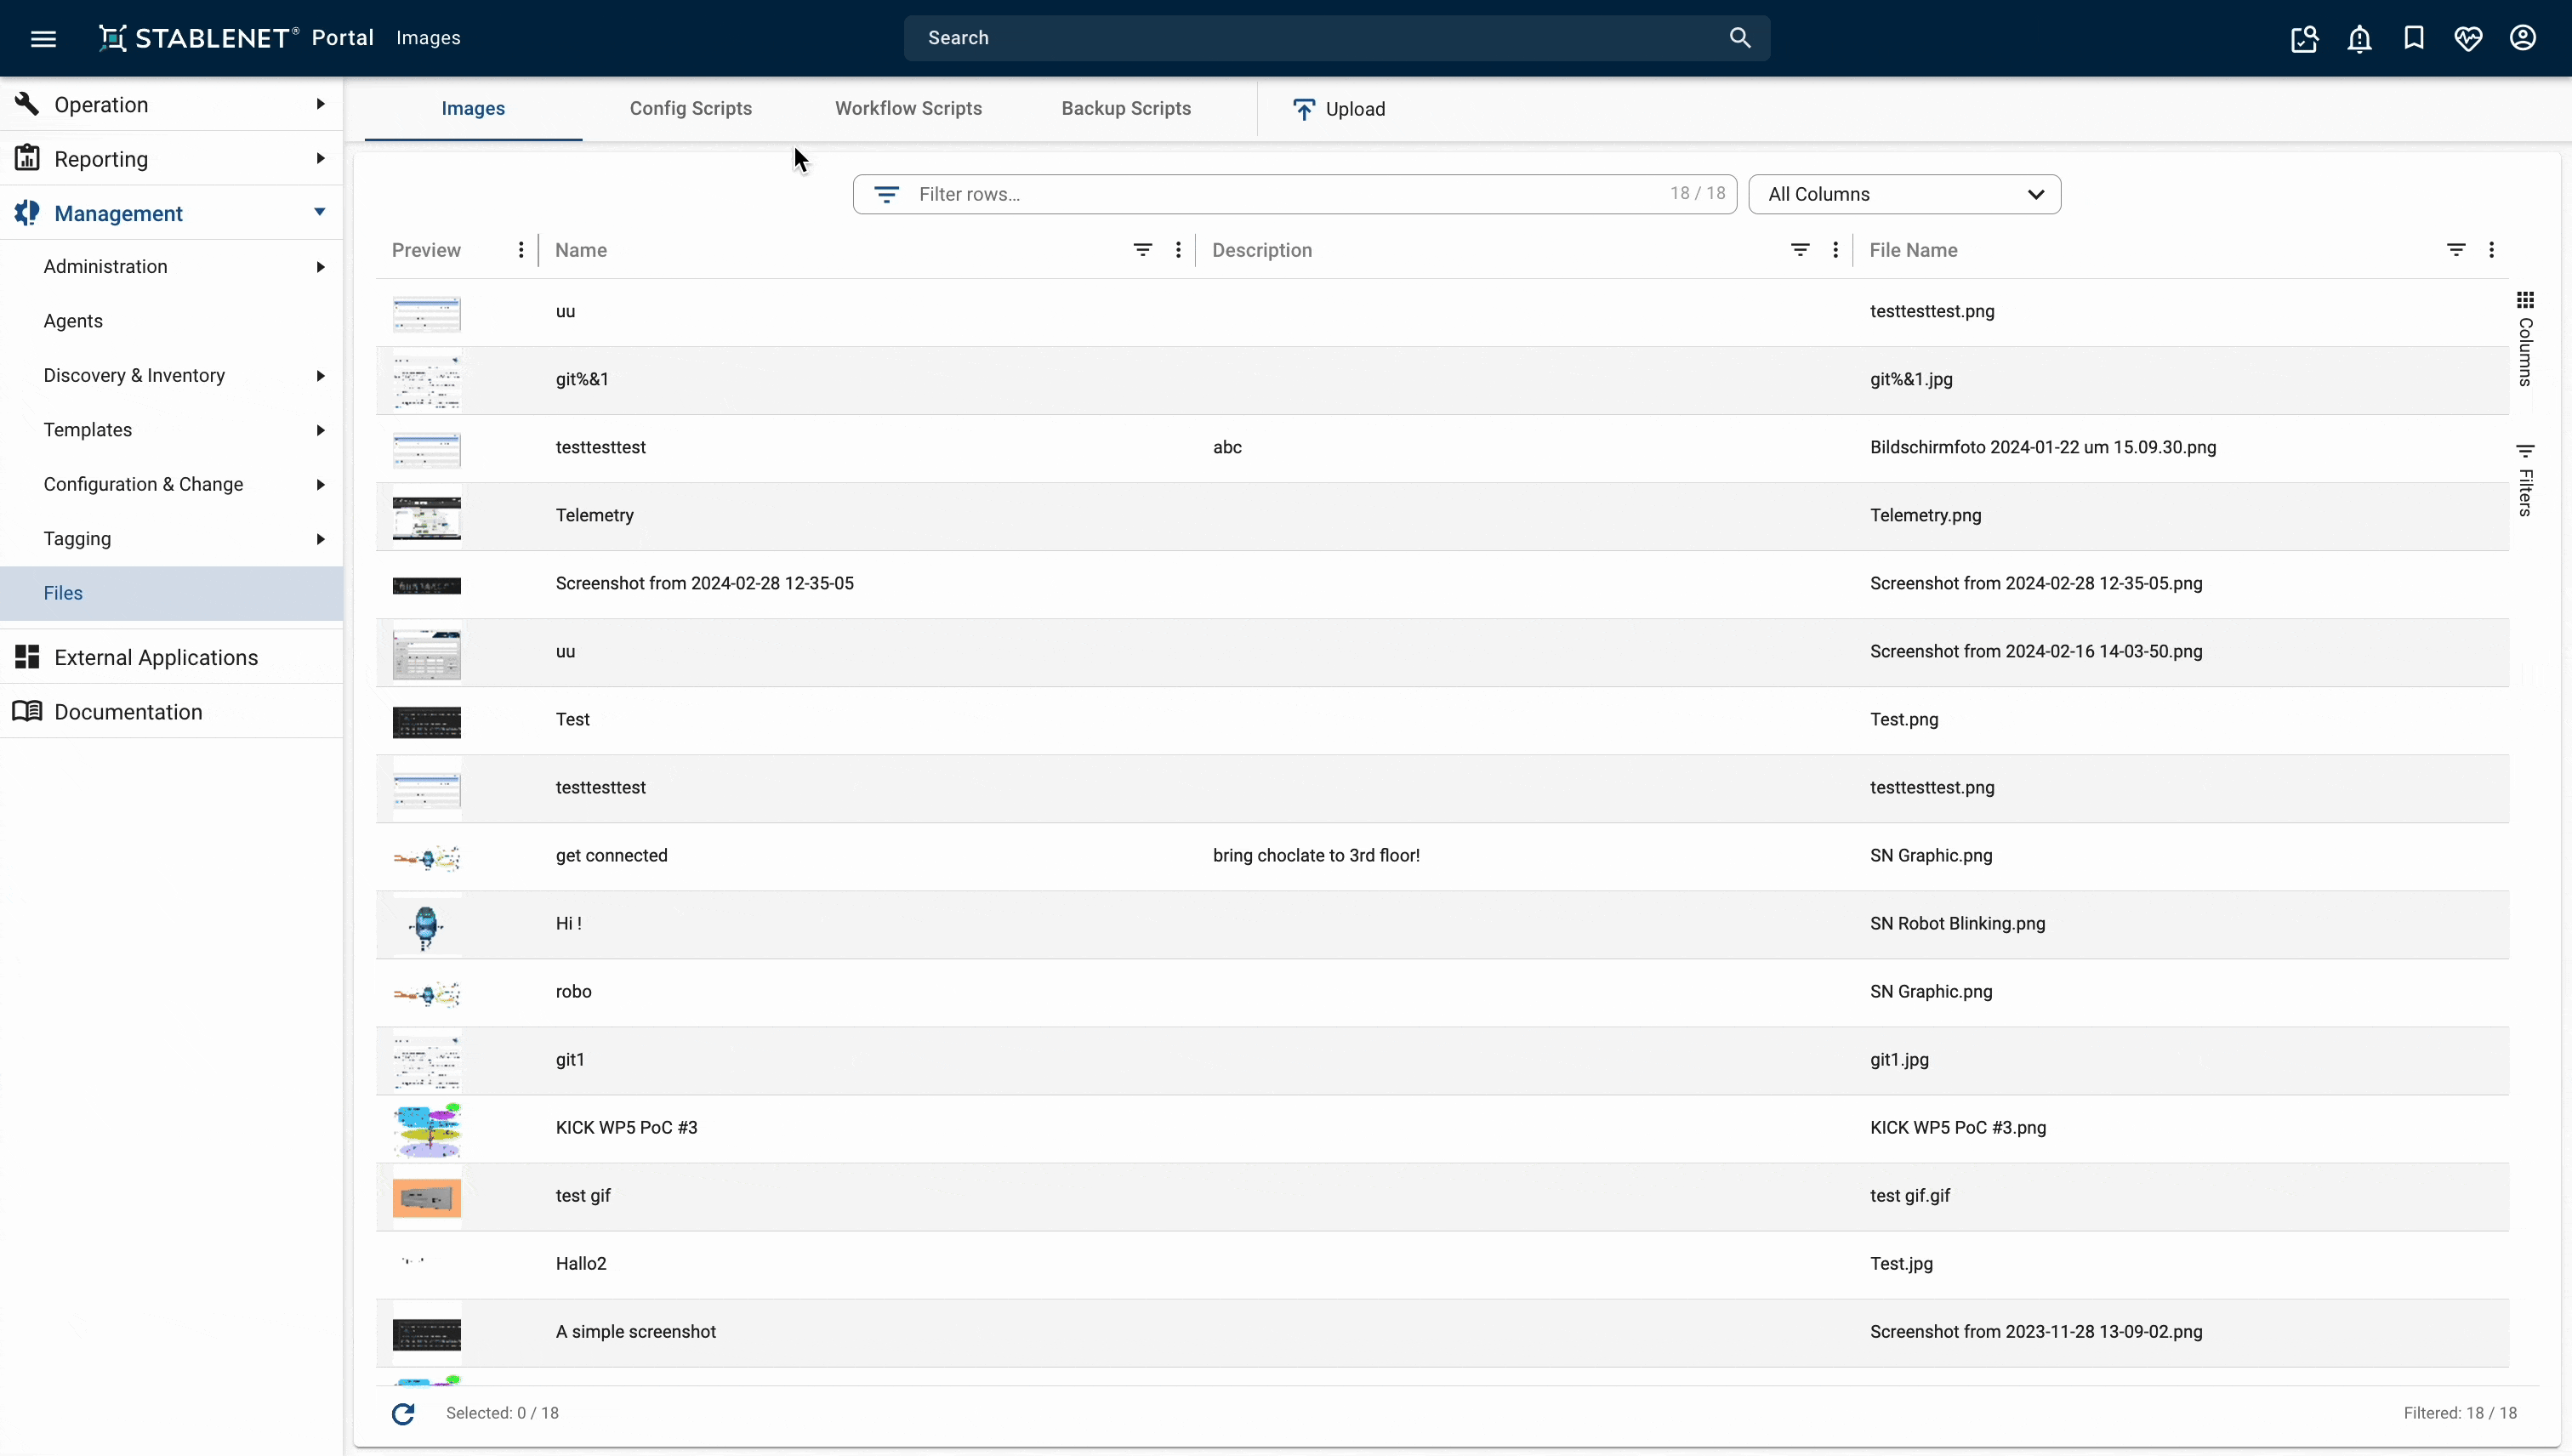Open the health heartbeat icon
Screen dimensions: 2572x1456
[2468, 38]
